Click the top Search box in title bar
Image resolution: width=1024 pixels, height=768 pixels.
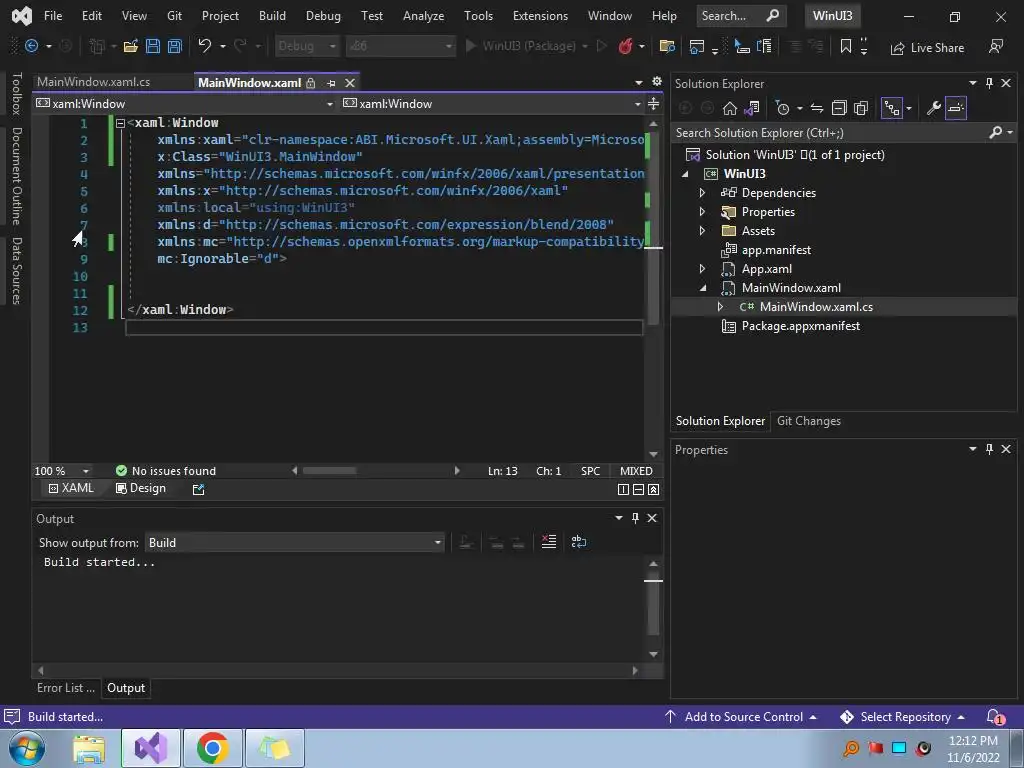click(740, 16)
